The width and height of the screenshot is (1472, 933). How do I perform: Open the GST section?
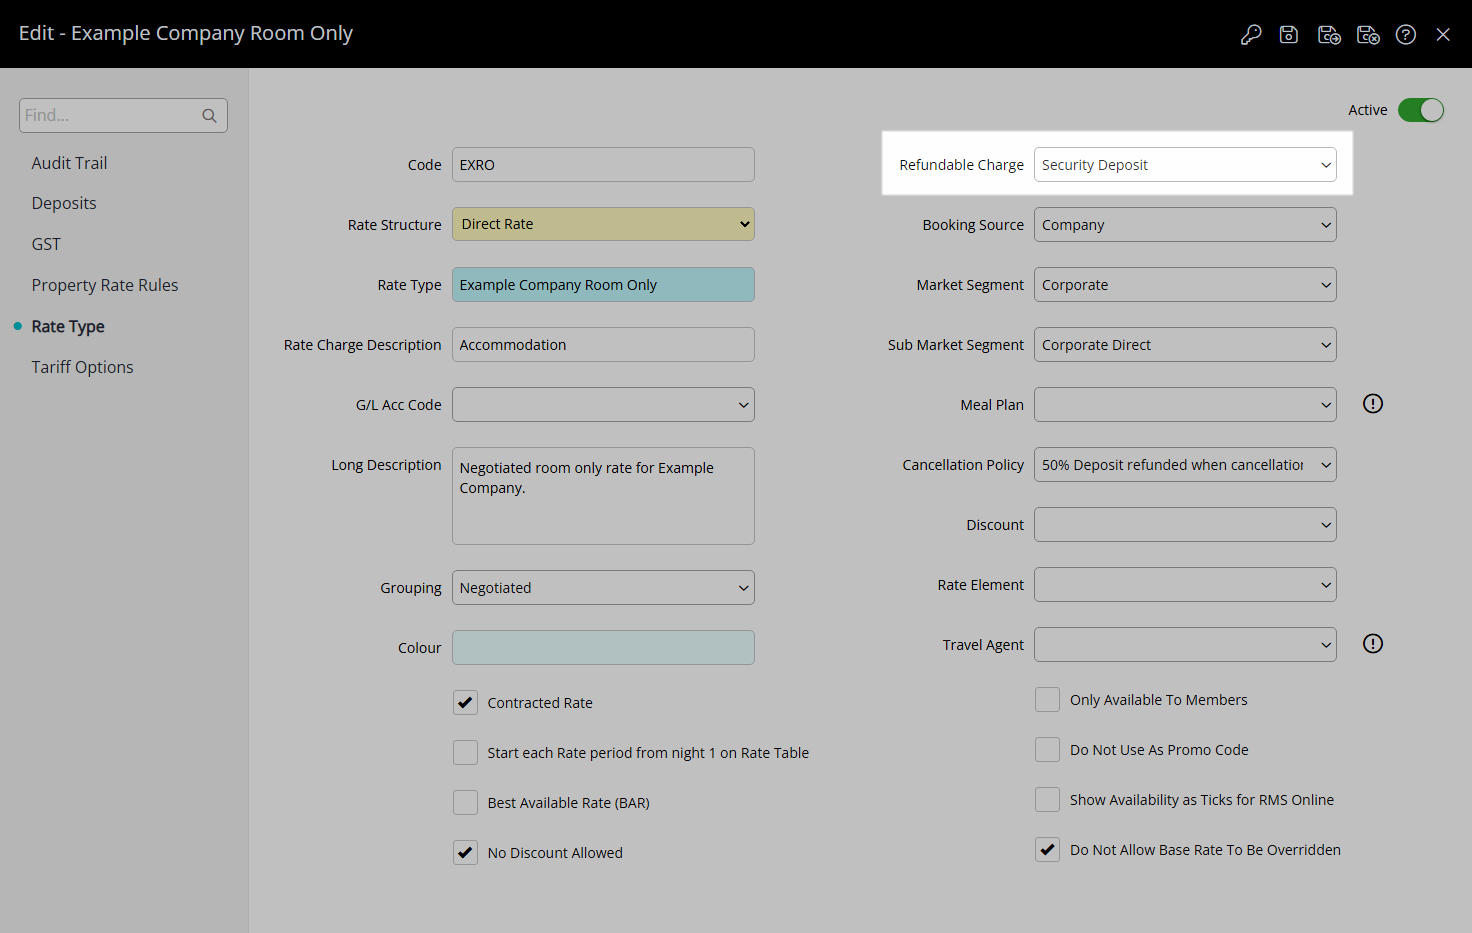pyautogui.click(x=46, y=244)
